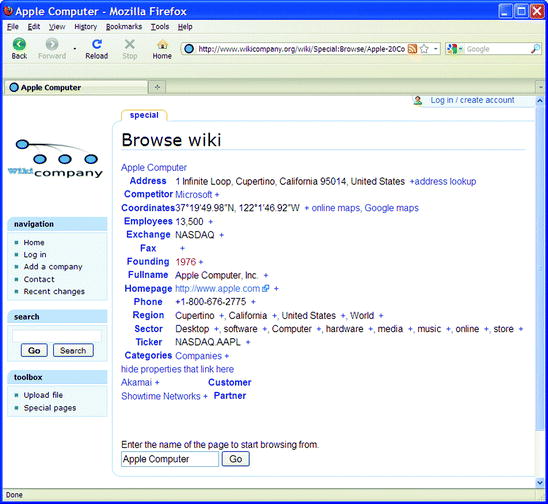Viewport: 548px width, 504px height.
Task: Open the new tab button
Action: pyautogui.click(x=157, y=87)
